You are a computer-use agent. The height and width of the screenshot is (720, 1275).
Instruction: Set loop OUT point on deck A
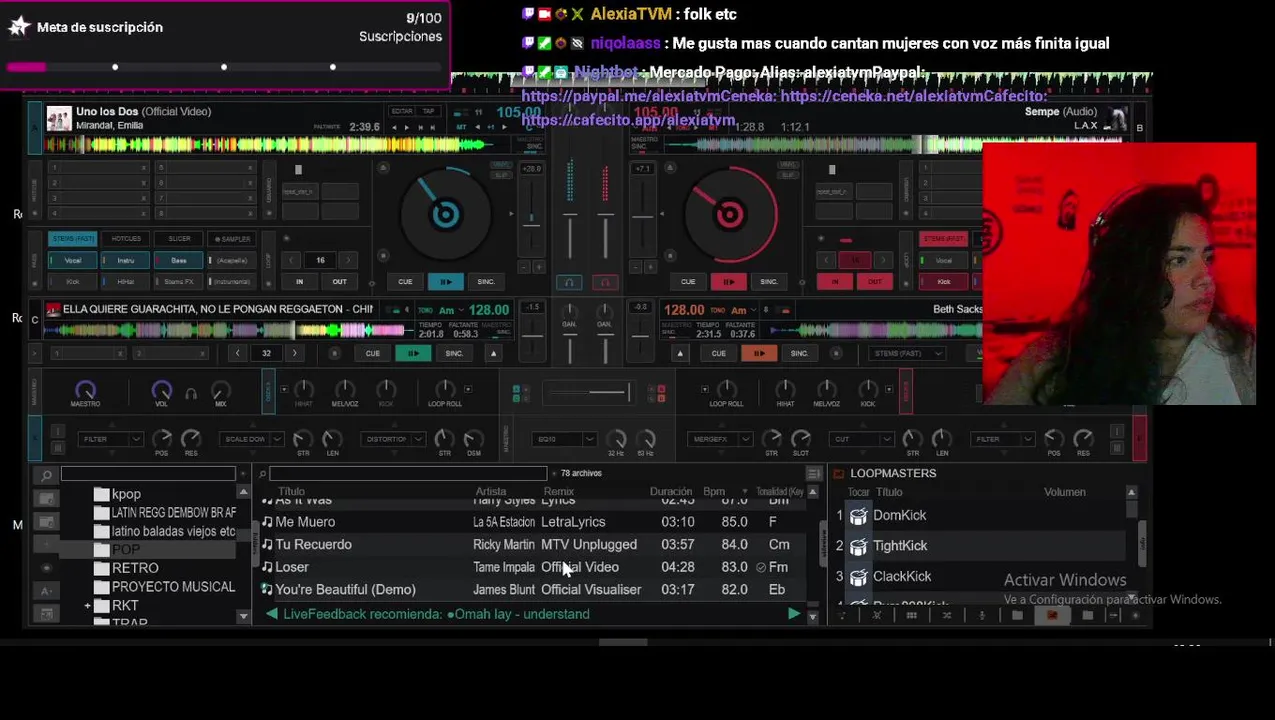tap(339, 282)
